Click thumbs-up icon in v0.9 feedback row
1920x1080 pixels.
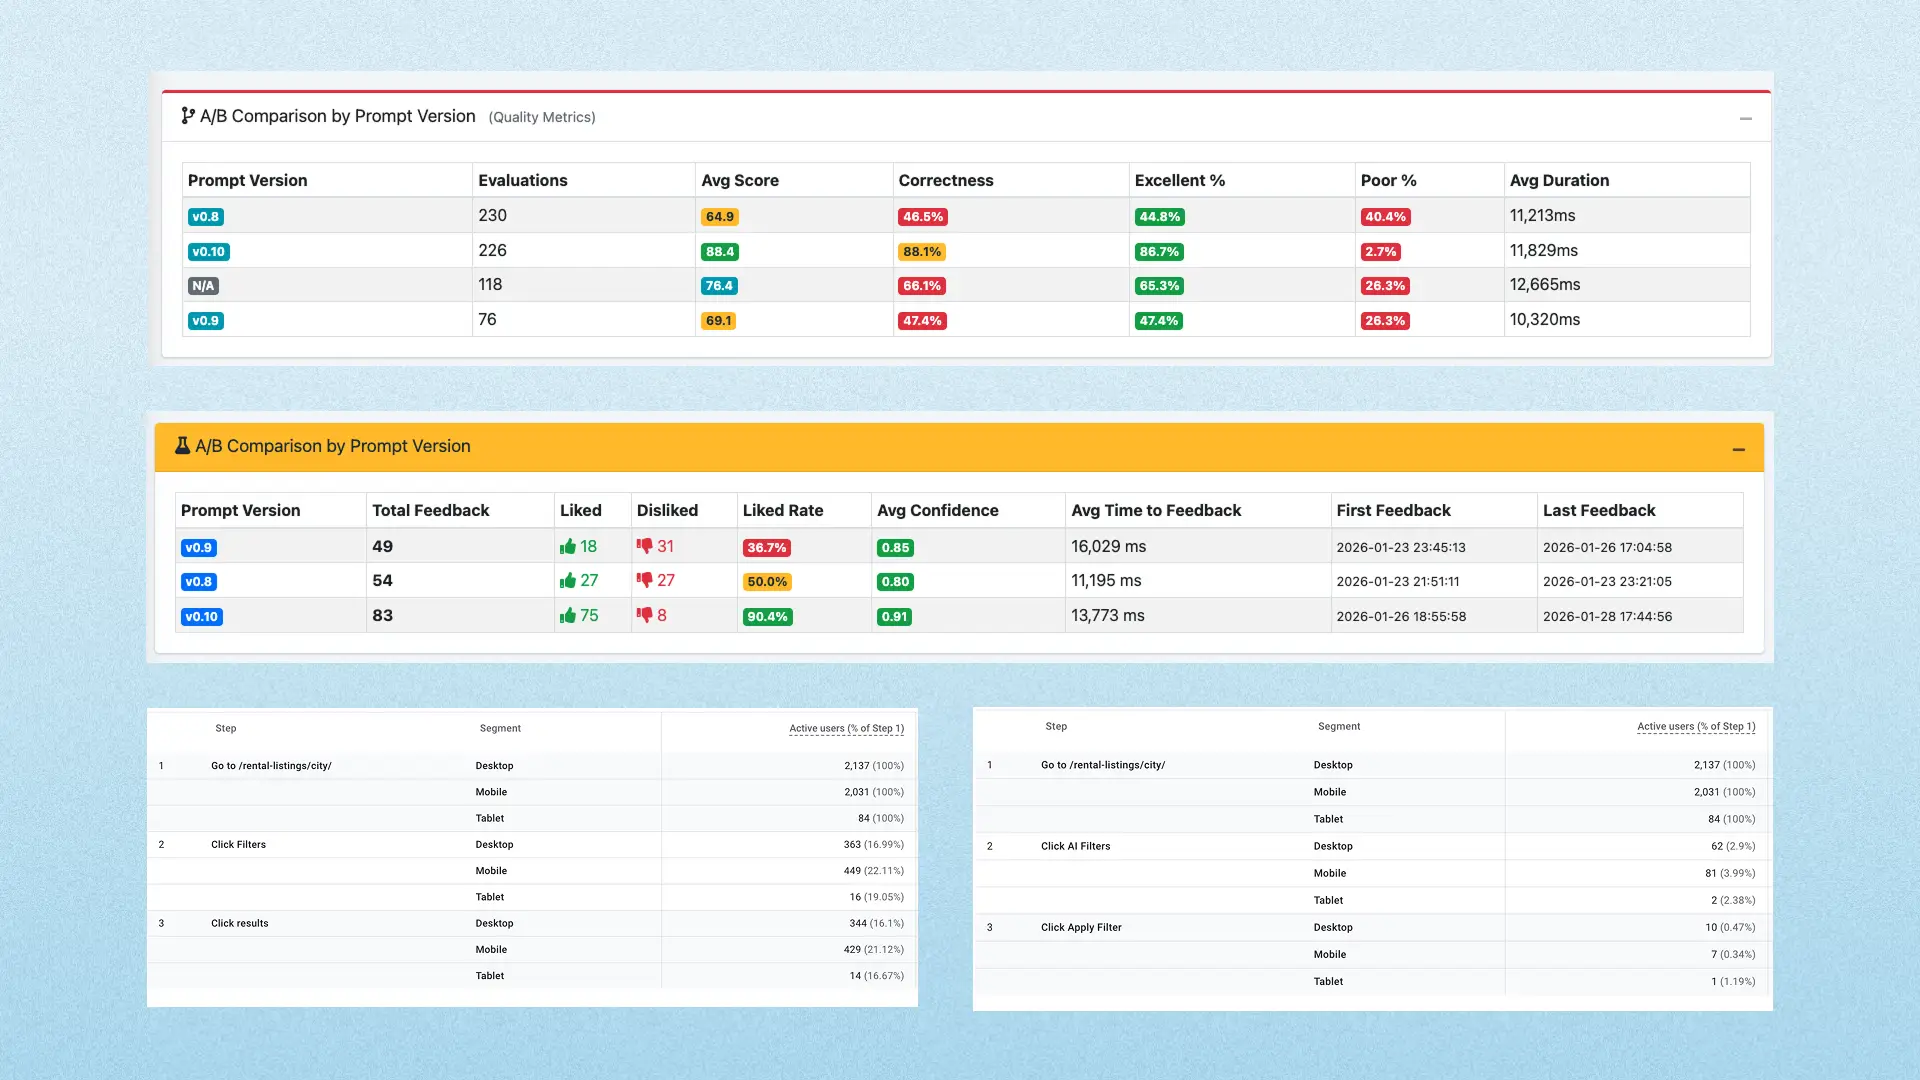[568, 547]
